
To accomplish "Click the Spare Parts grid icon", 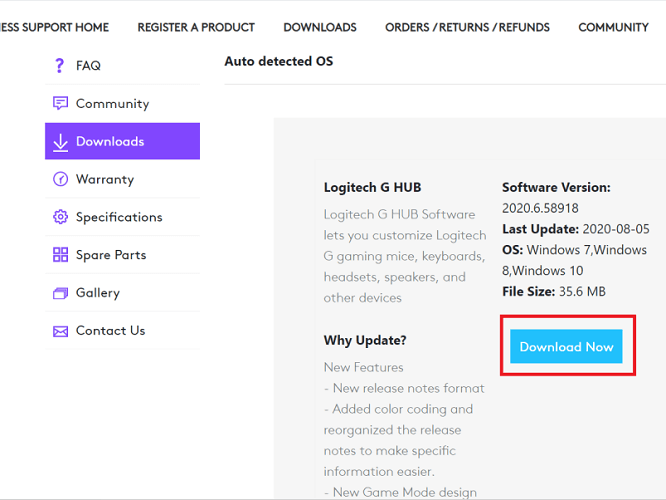I will (x=60, y=254).
